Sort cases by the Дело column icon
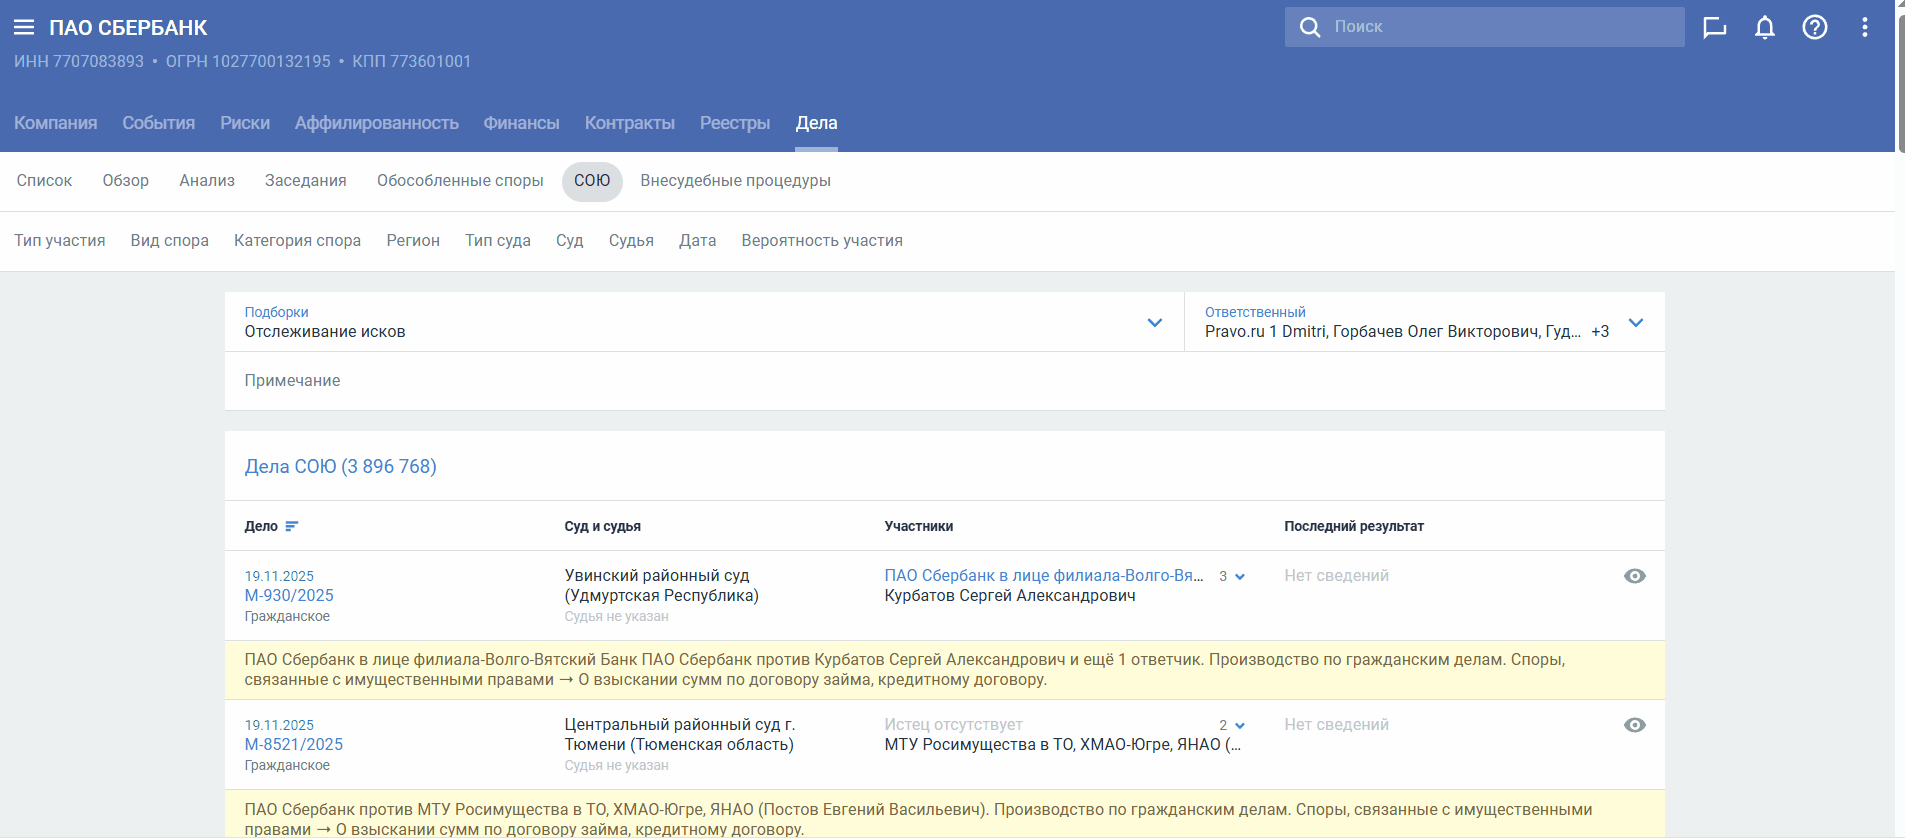Viewport: 1905px width, 838px height. 292,526
